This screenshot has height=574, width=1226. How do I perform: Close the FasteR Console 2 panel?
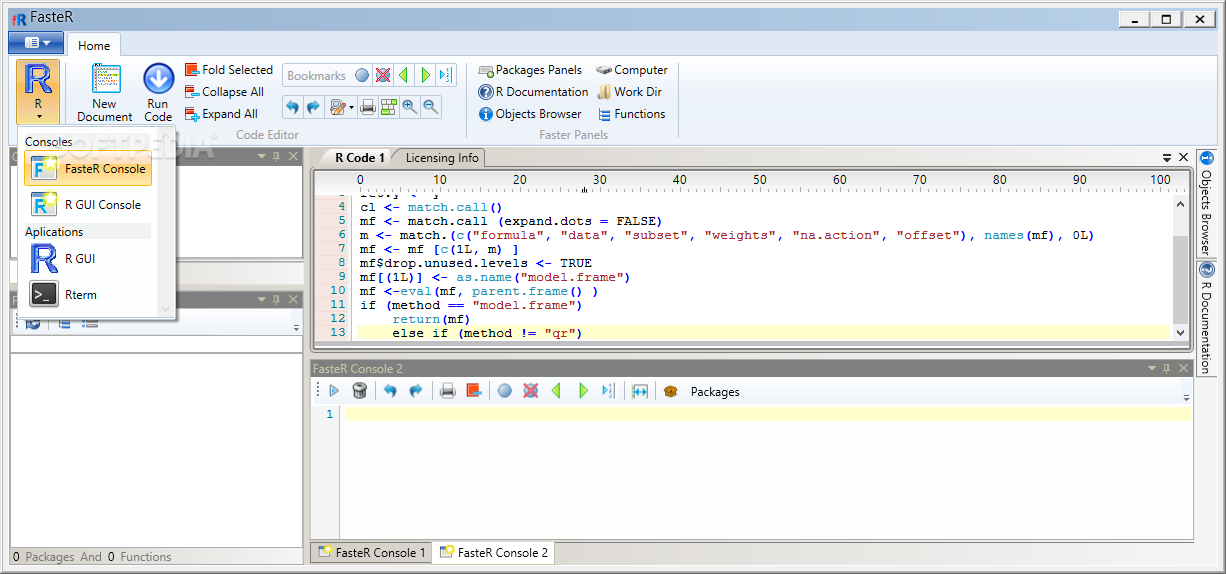point(1183,369)
